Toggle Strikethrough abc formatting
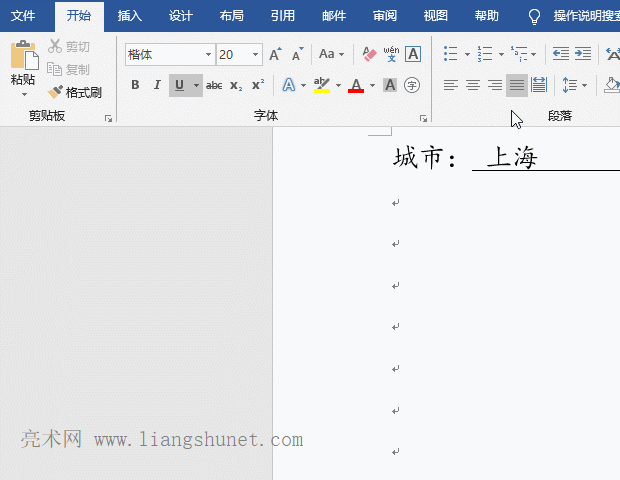Viewport: 620px width, 480px height. pyautogui.click(x=214, y=85)
